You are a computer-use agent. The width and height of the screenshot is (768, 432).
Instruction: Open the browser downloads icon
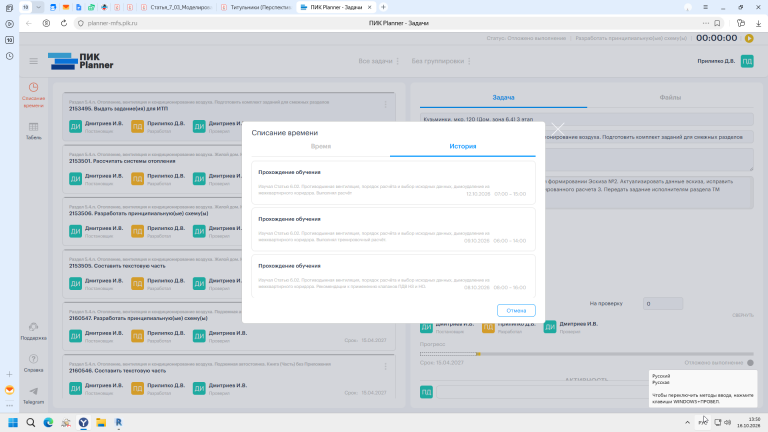[x=758, y=23]
